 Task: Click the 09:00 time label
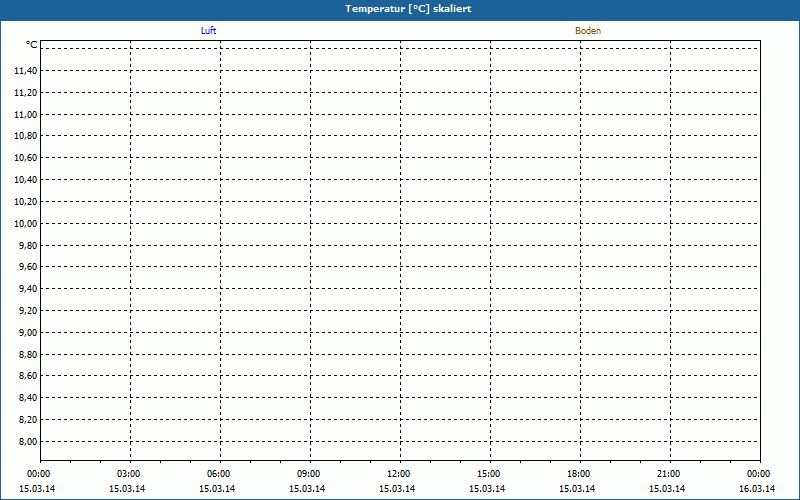tap(308, 474)
